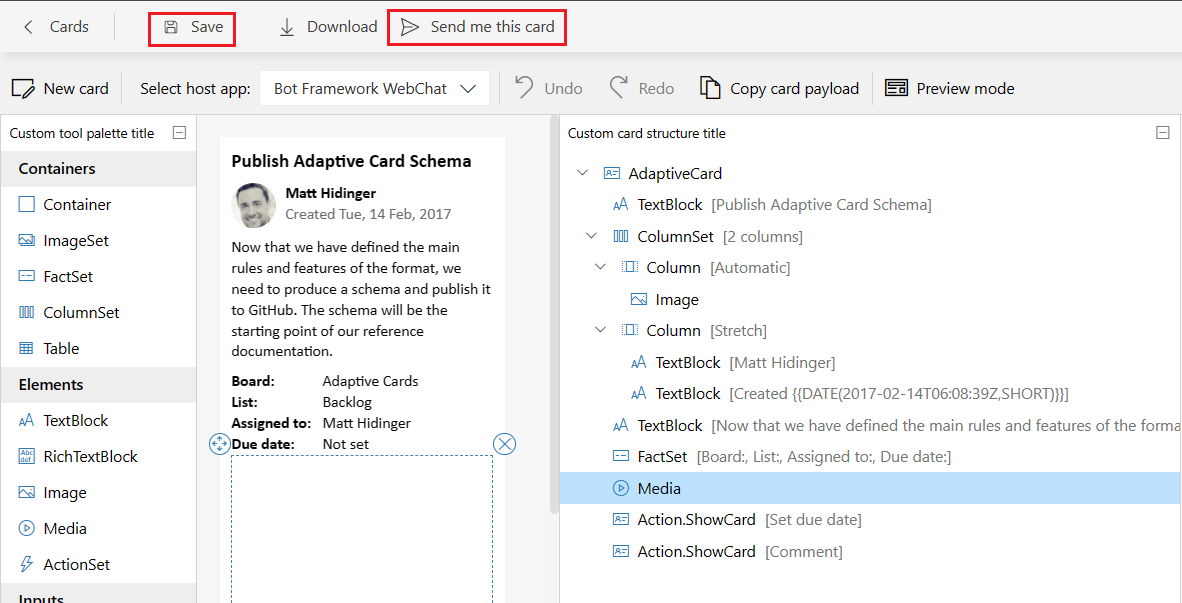Select Image node in structure tree
Screen dimensions: 1182x603
[871, 300]
